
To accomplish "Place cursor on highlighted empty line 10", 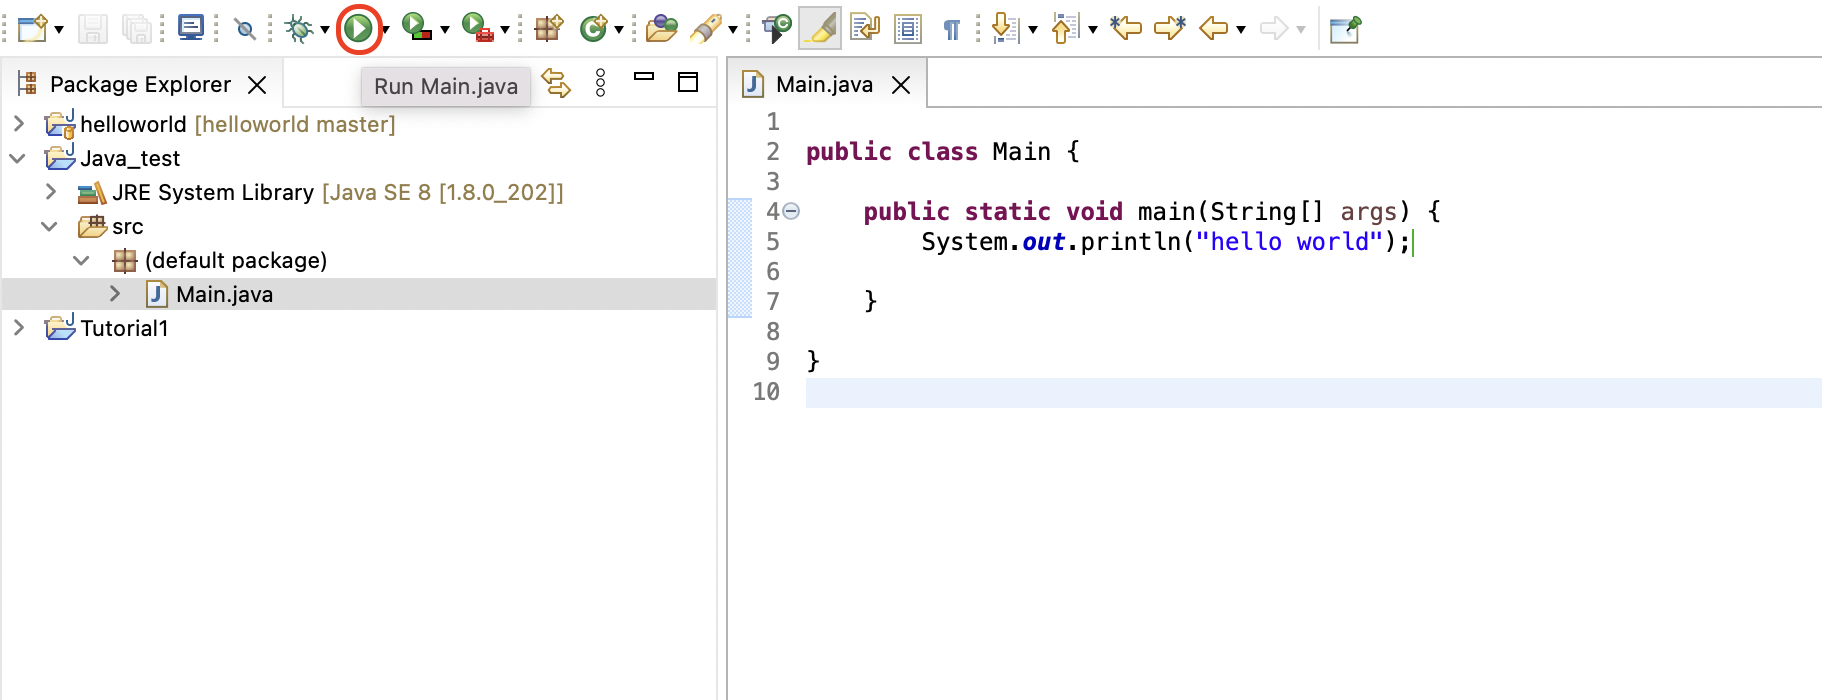I will 1313,392.
